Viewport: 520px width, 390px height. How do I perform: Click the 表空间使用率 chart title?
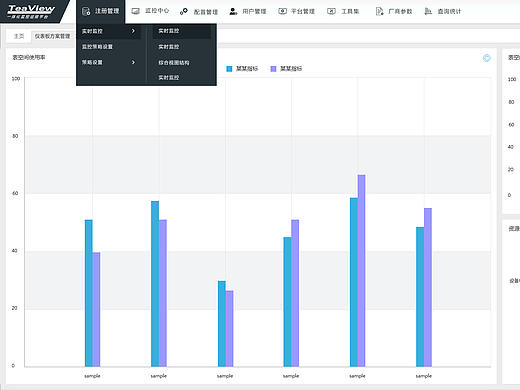tap(29, 57)
